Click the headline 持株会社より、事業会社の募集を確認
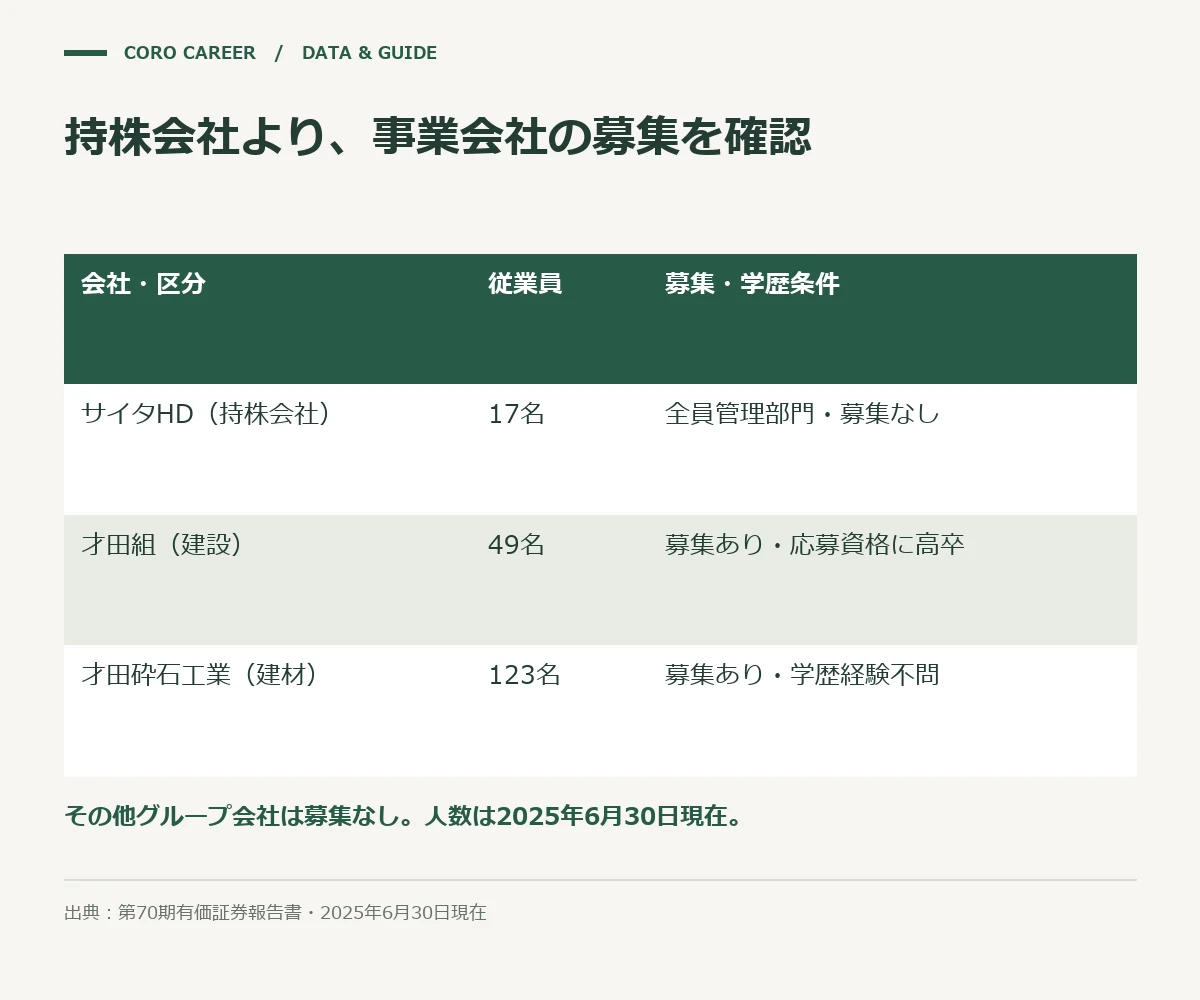Image resolution: width=1200 pixels, height=1000 pixels. tap(438, 137)
